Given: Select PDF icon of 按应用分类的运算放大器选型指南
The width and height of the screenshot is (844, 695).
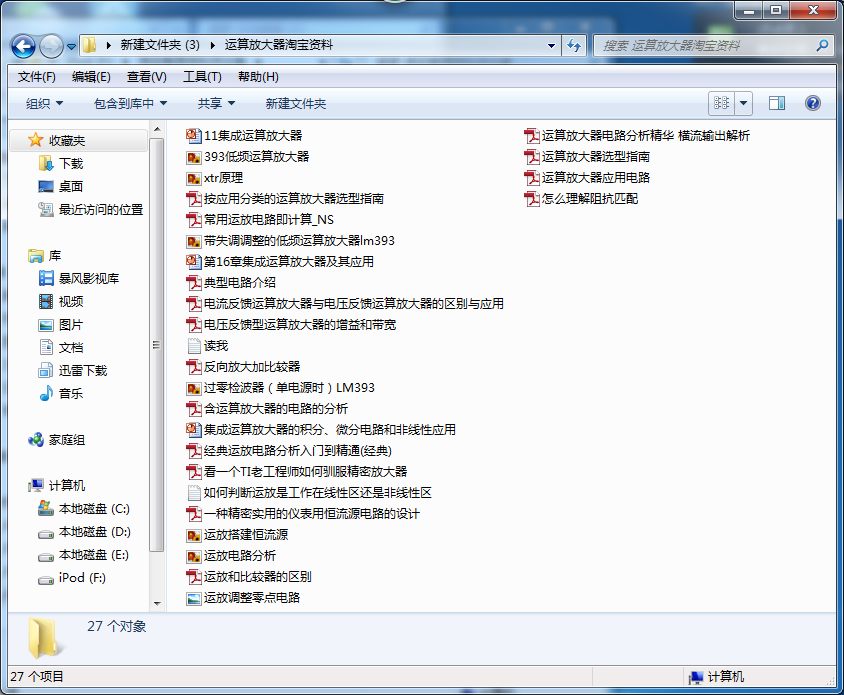Looking at the screenshot, I should pos(193,199).
